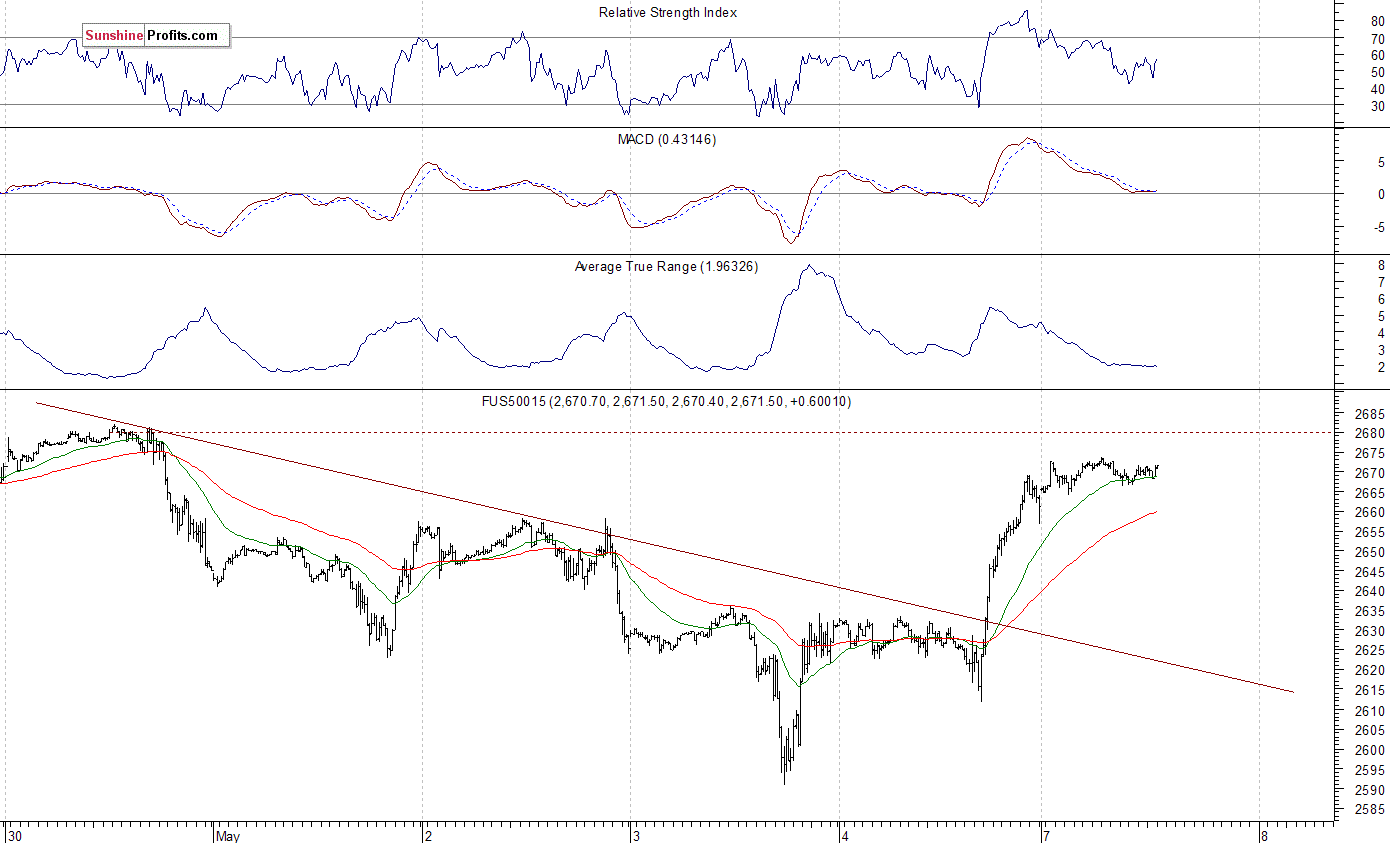Click the ATR axis value 8
This screenshot has width=1390, height=843.
coord(1381,265)
